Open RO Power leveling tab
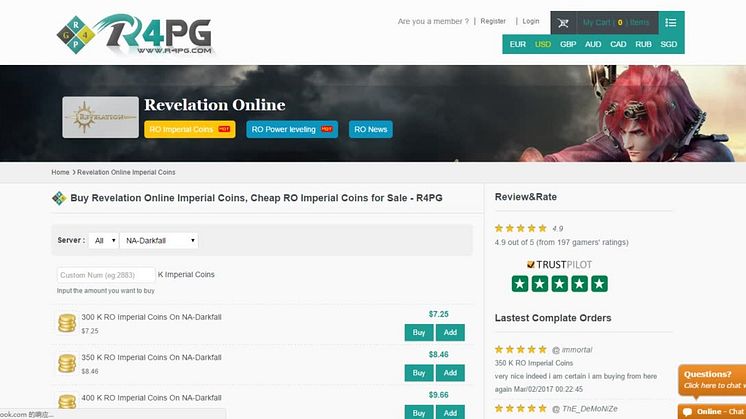Screen dimensions: 746x419 point(292,129)
